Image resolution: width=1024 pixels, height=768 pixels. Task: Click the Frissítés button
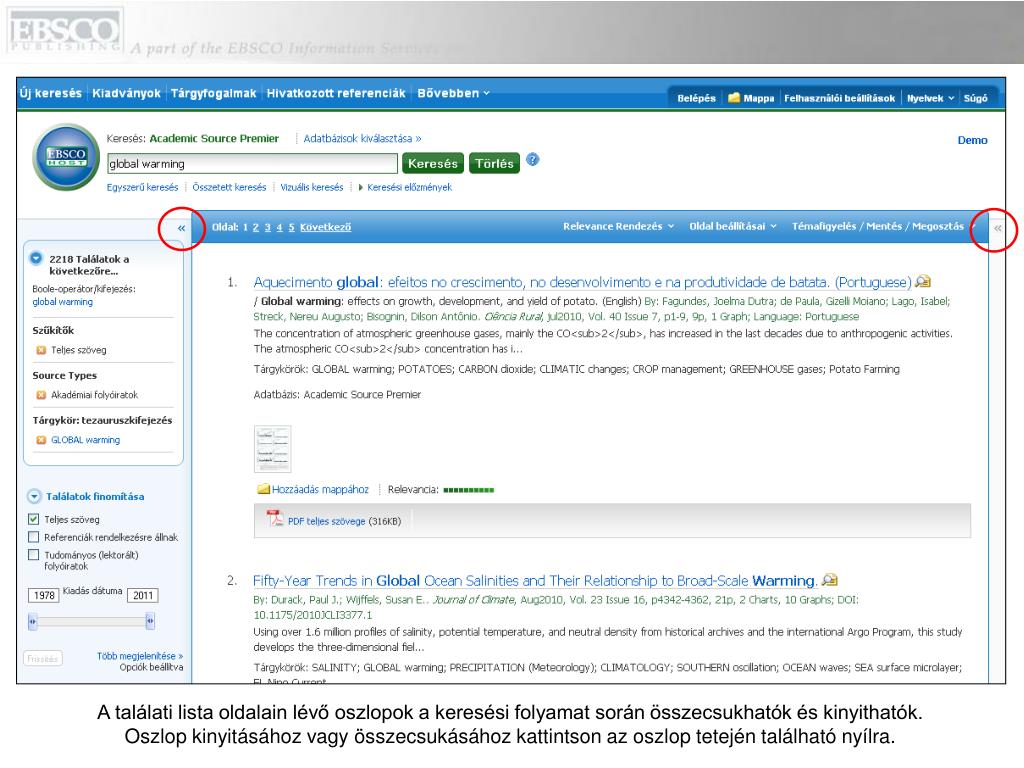[43, 659]
